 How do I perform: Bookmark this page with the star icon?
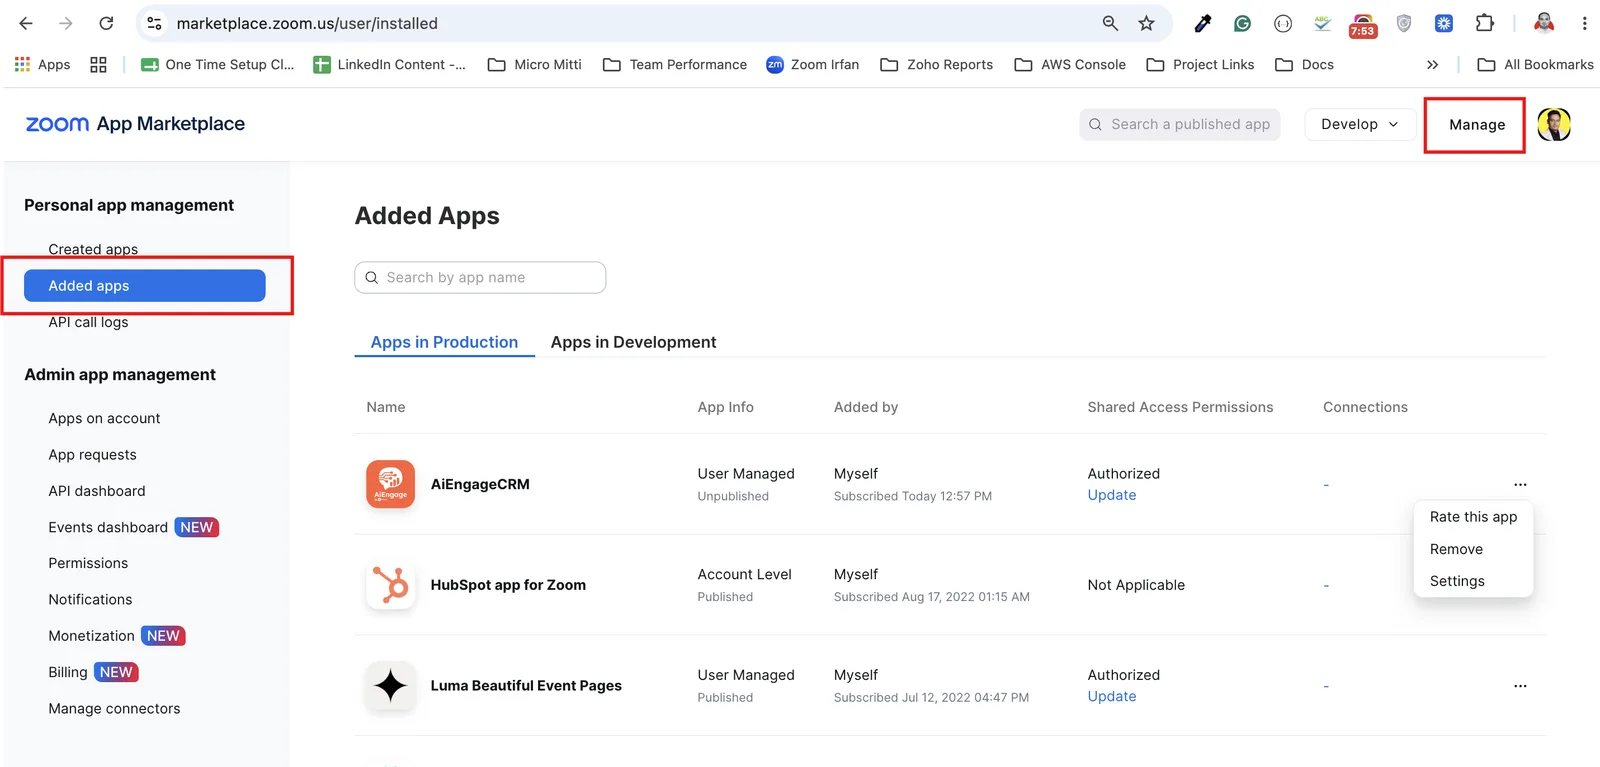point(1146,23)
